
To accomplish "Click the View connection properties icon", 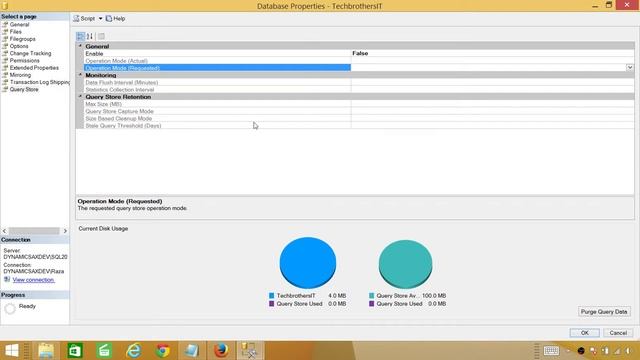I will coord(7,280).
